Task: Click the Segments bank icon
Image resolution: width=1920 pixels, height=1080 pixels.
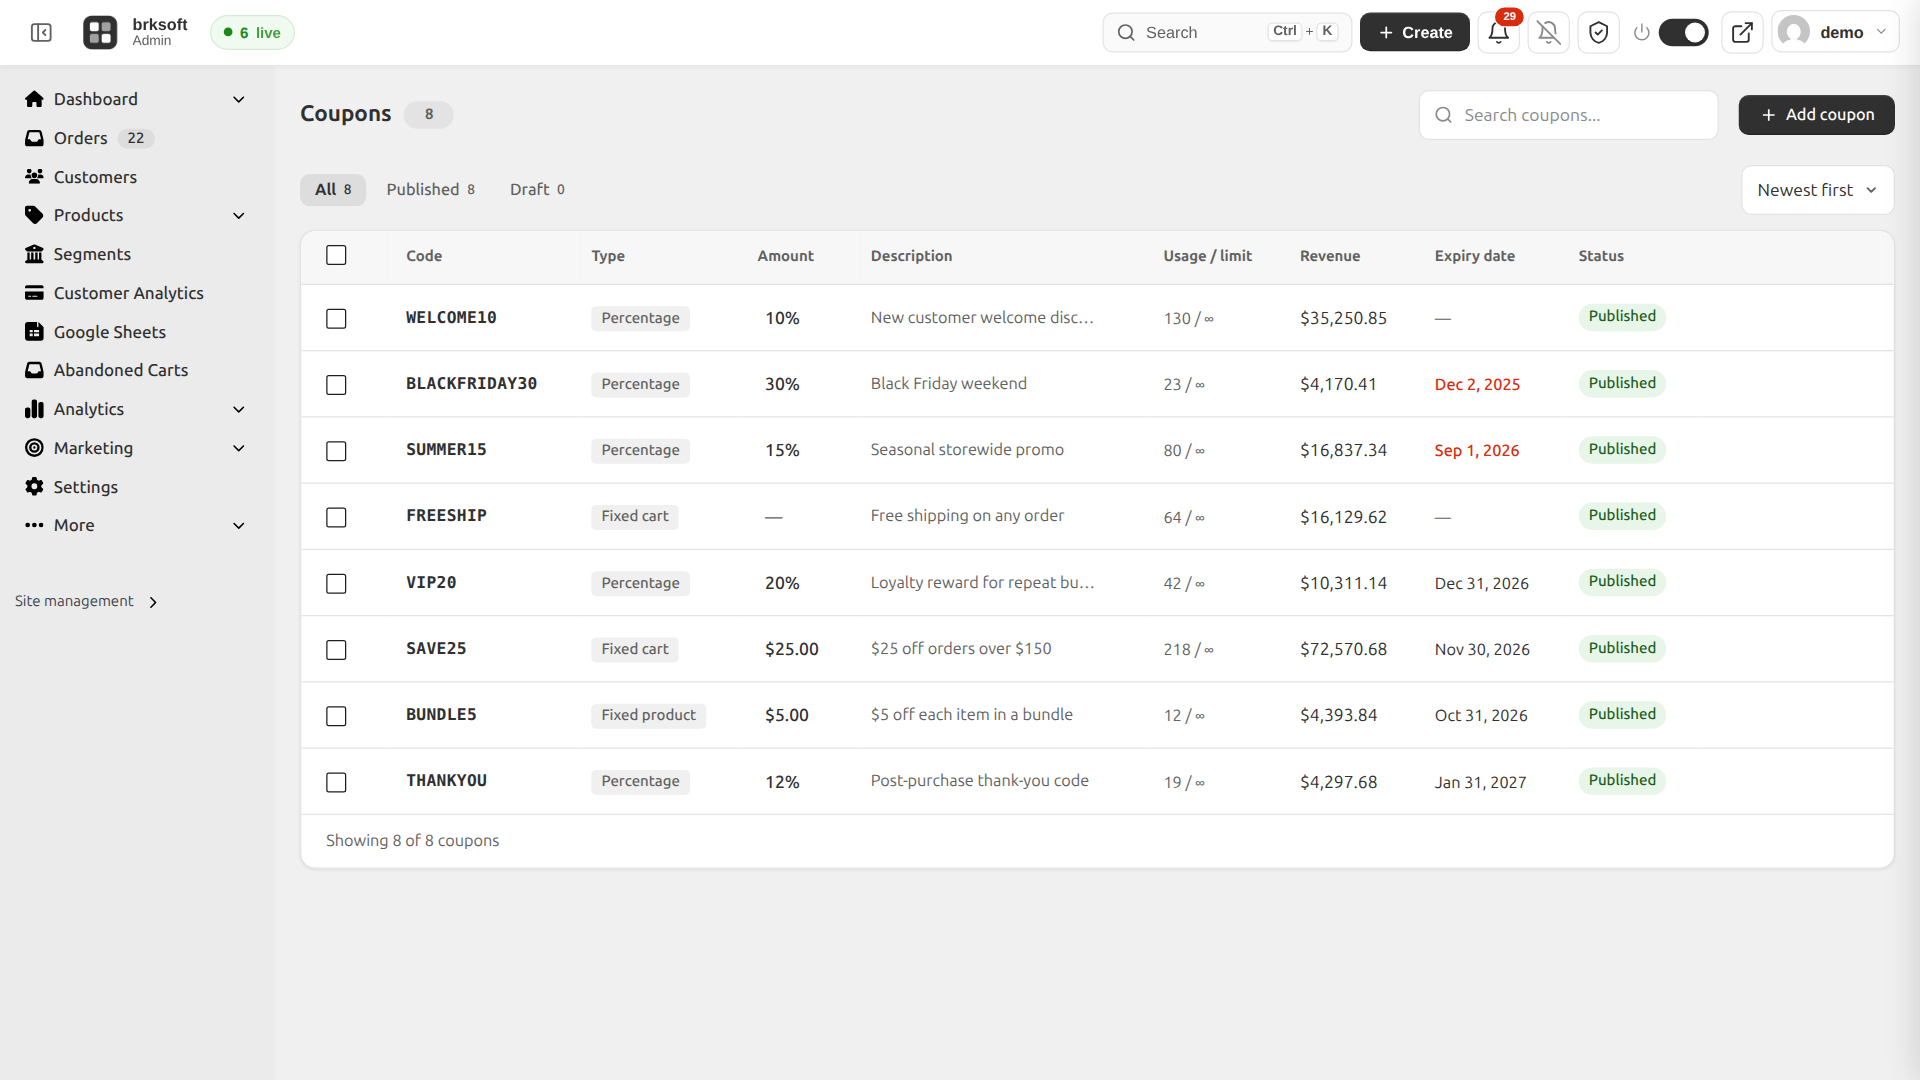Action: pos(34,254)
